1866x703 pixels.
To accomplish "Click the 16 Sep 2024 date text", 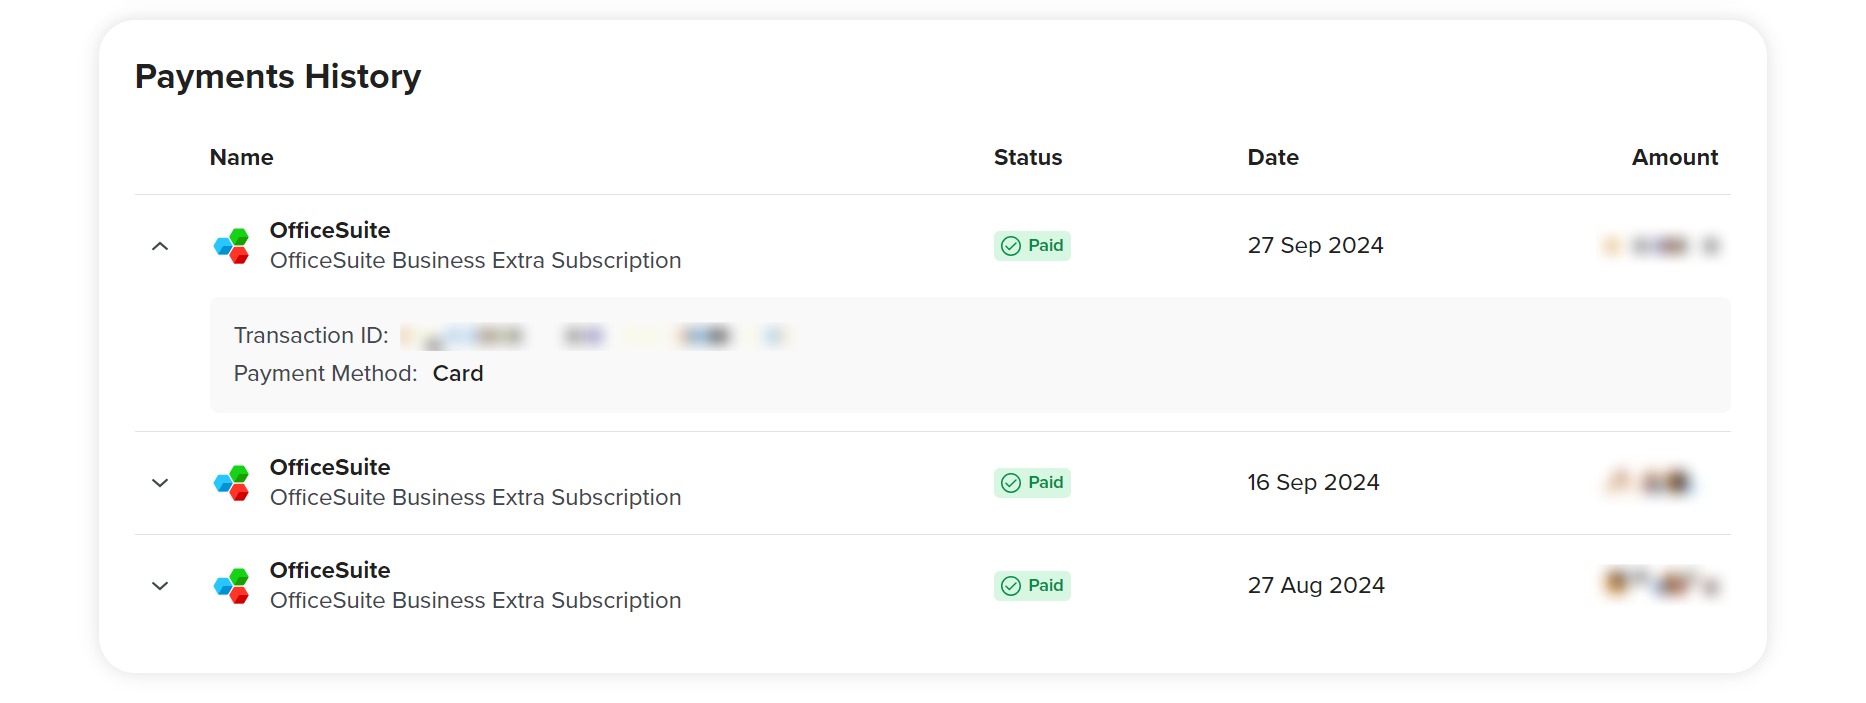I will tap(1313, 482).
